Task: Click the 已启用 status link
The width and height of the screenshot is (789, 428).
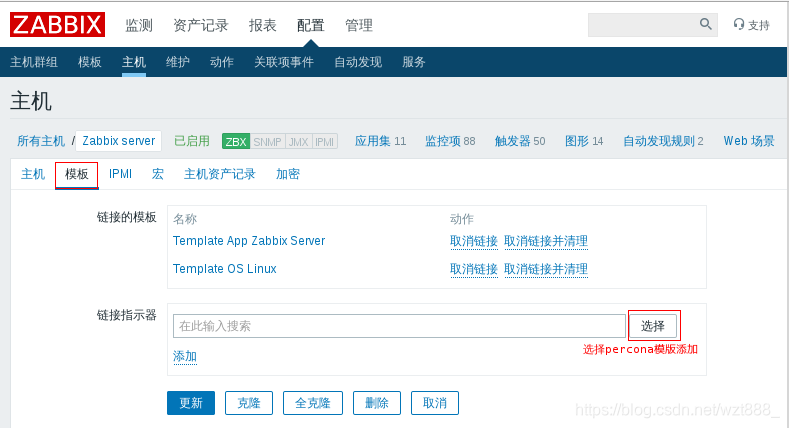Action: 192,141
